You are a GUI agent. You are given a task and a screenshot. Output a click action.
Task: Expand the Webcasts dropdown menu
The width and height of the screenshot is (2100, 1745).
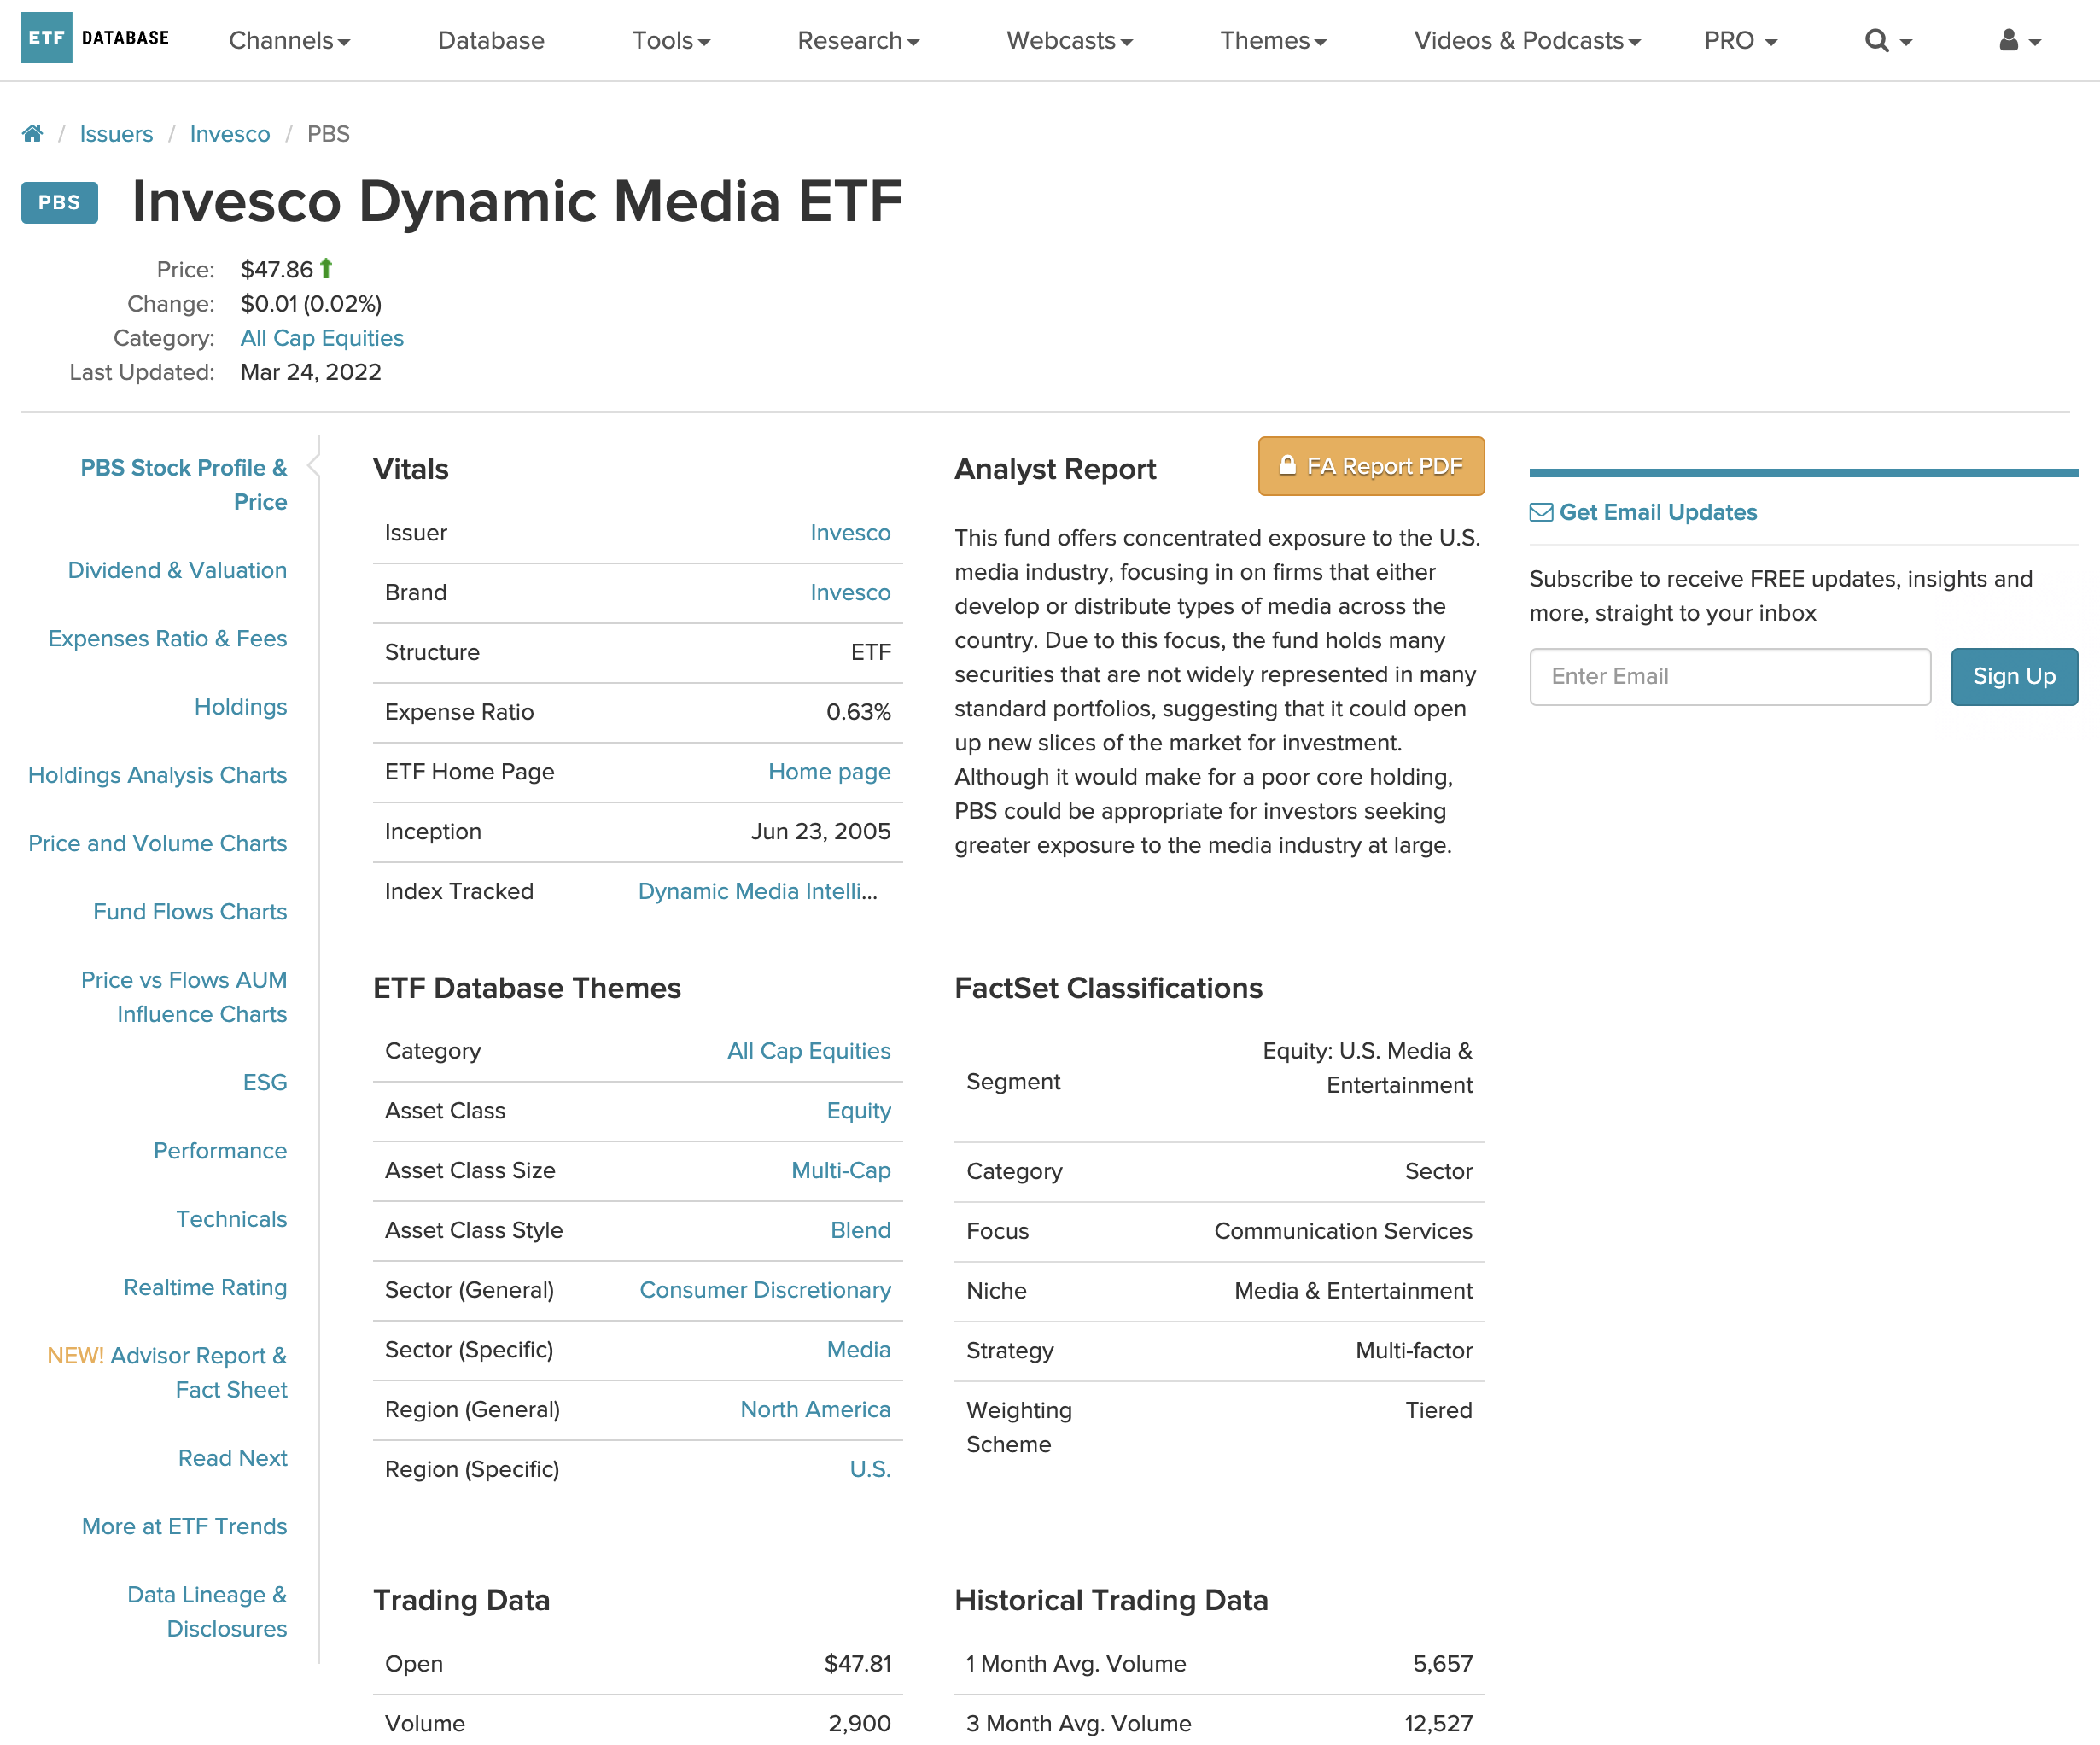(1069, 41)
